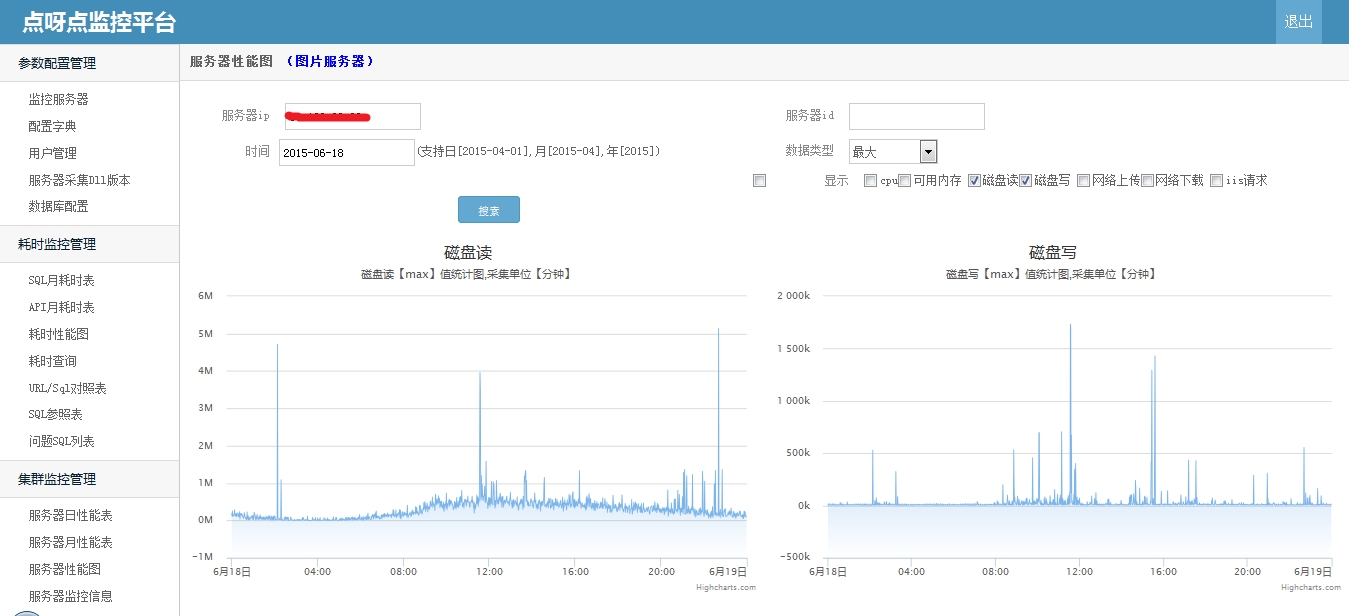Click the 磁盘写 chart title

(x=1053, y=253)
